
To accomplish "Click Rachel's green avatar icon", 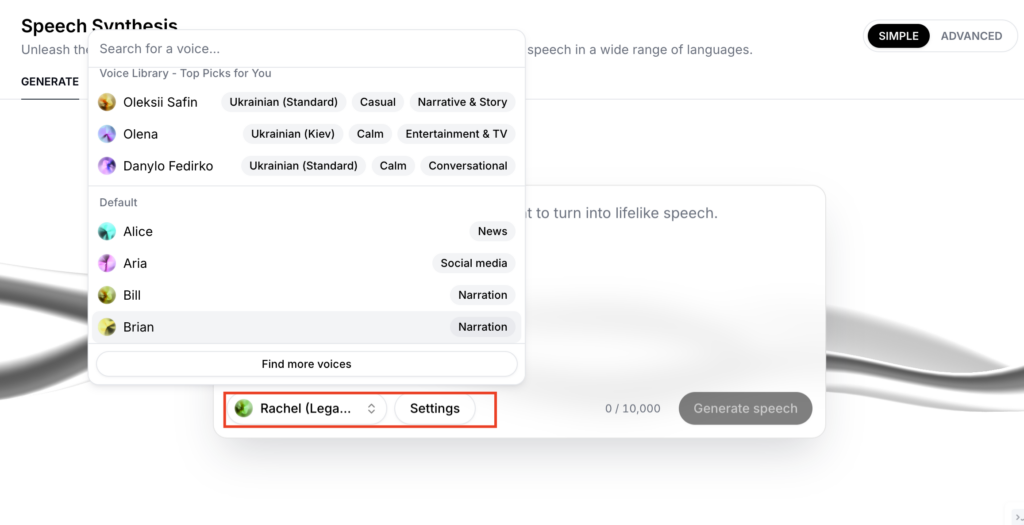I will (x=243, y=408).
